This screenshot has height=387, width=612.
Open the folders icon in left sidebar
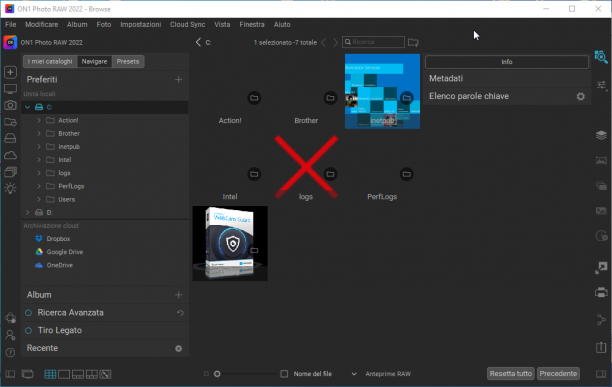point(10,122)
